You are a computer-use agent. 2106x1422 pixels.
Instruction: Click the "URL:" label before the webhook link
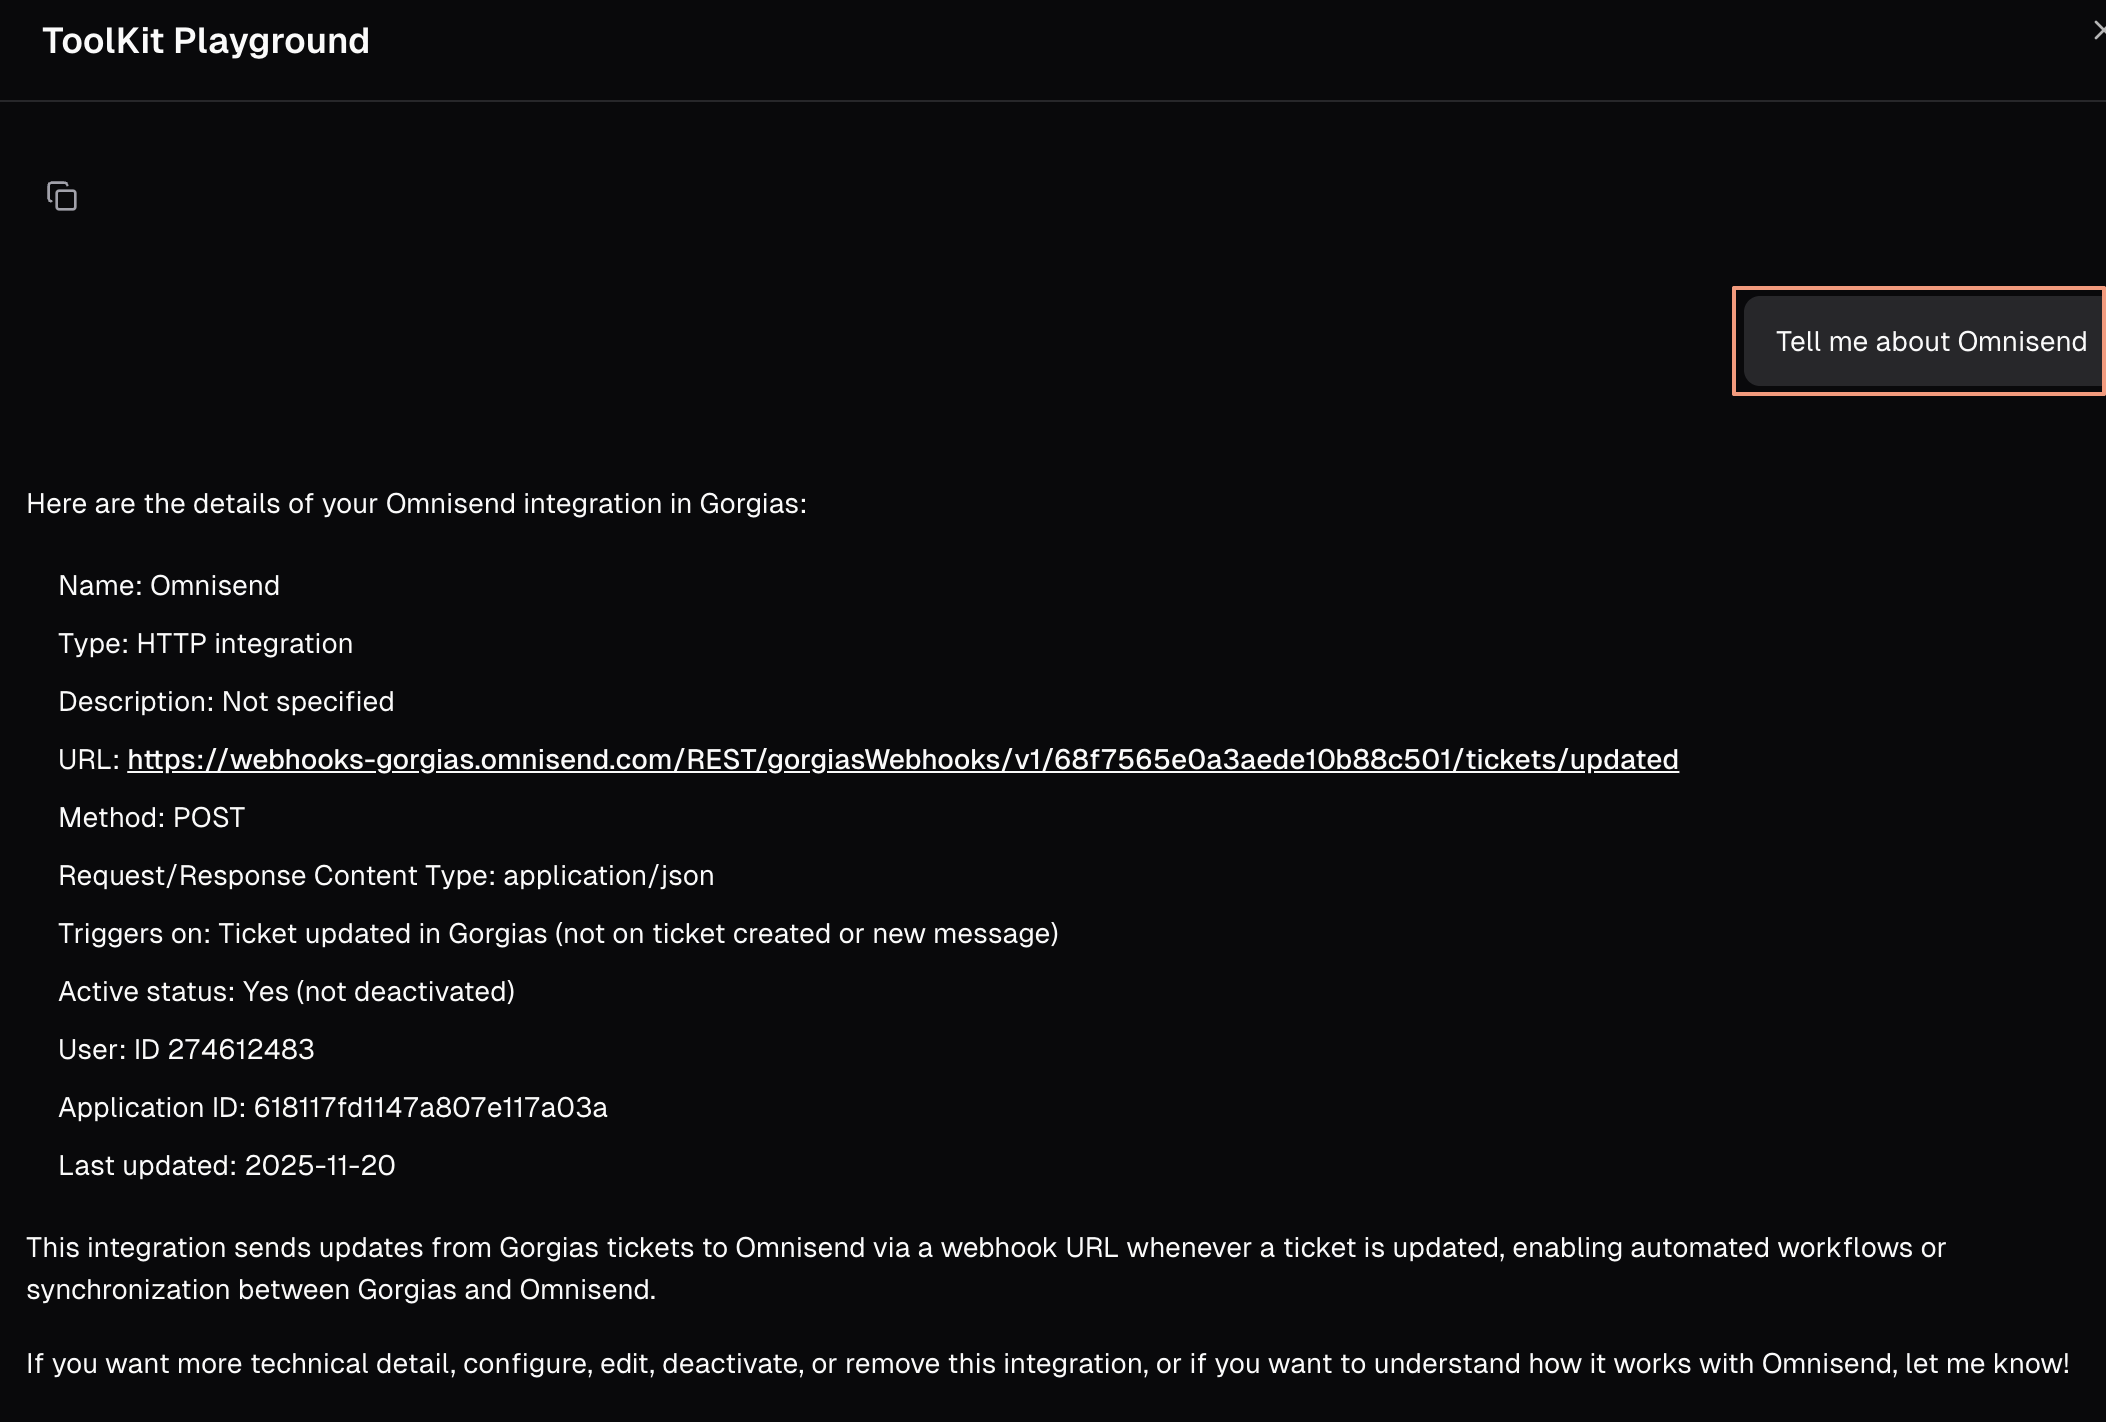click(88, 760)
